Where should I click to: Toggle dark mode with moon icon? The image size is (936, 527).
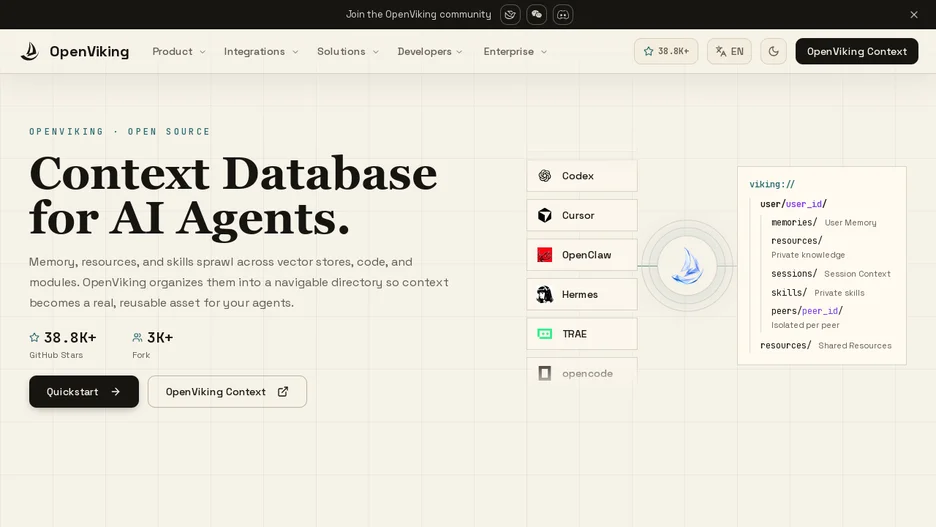coord(774,51)
